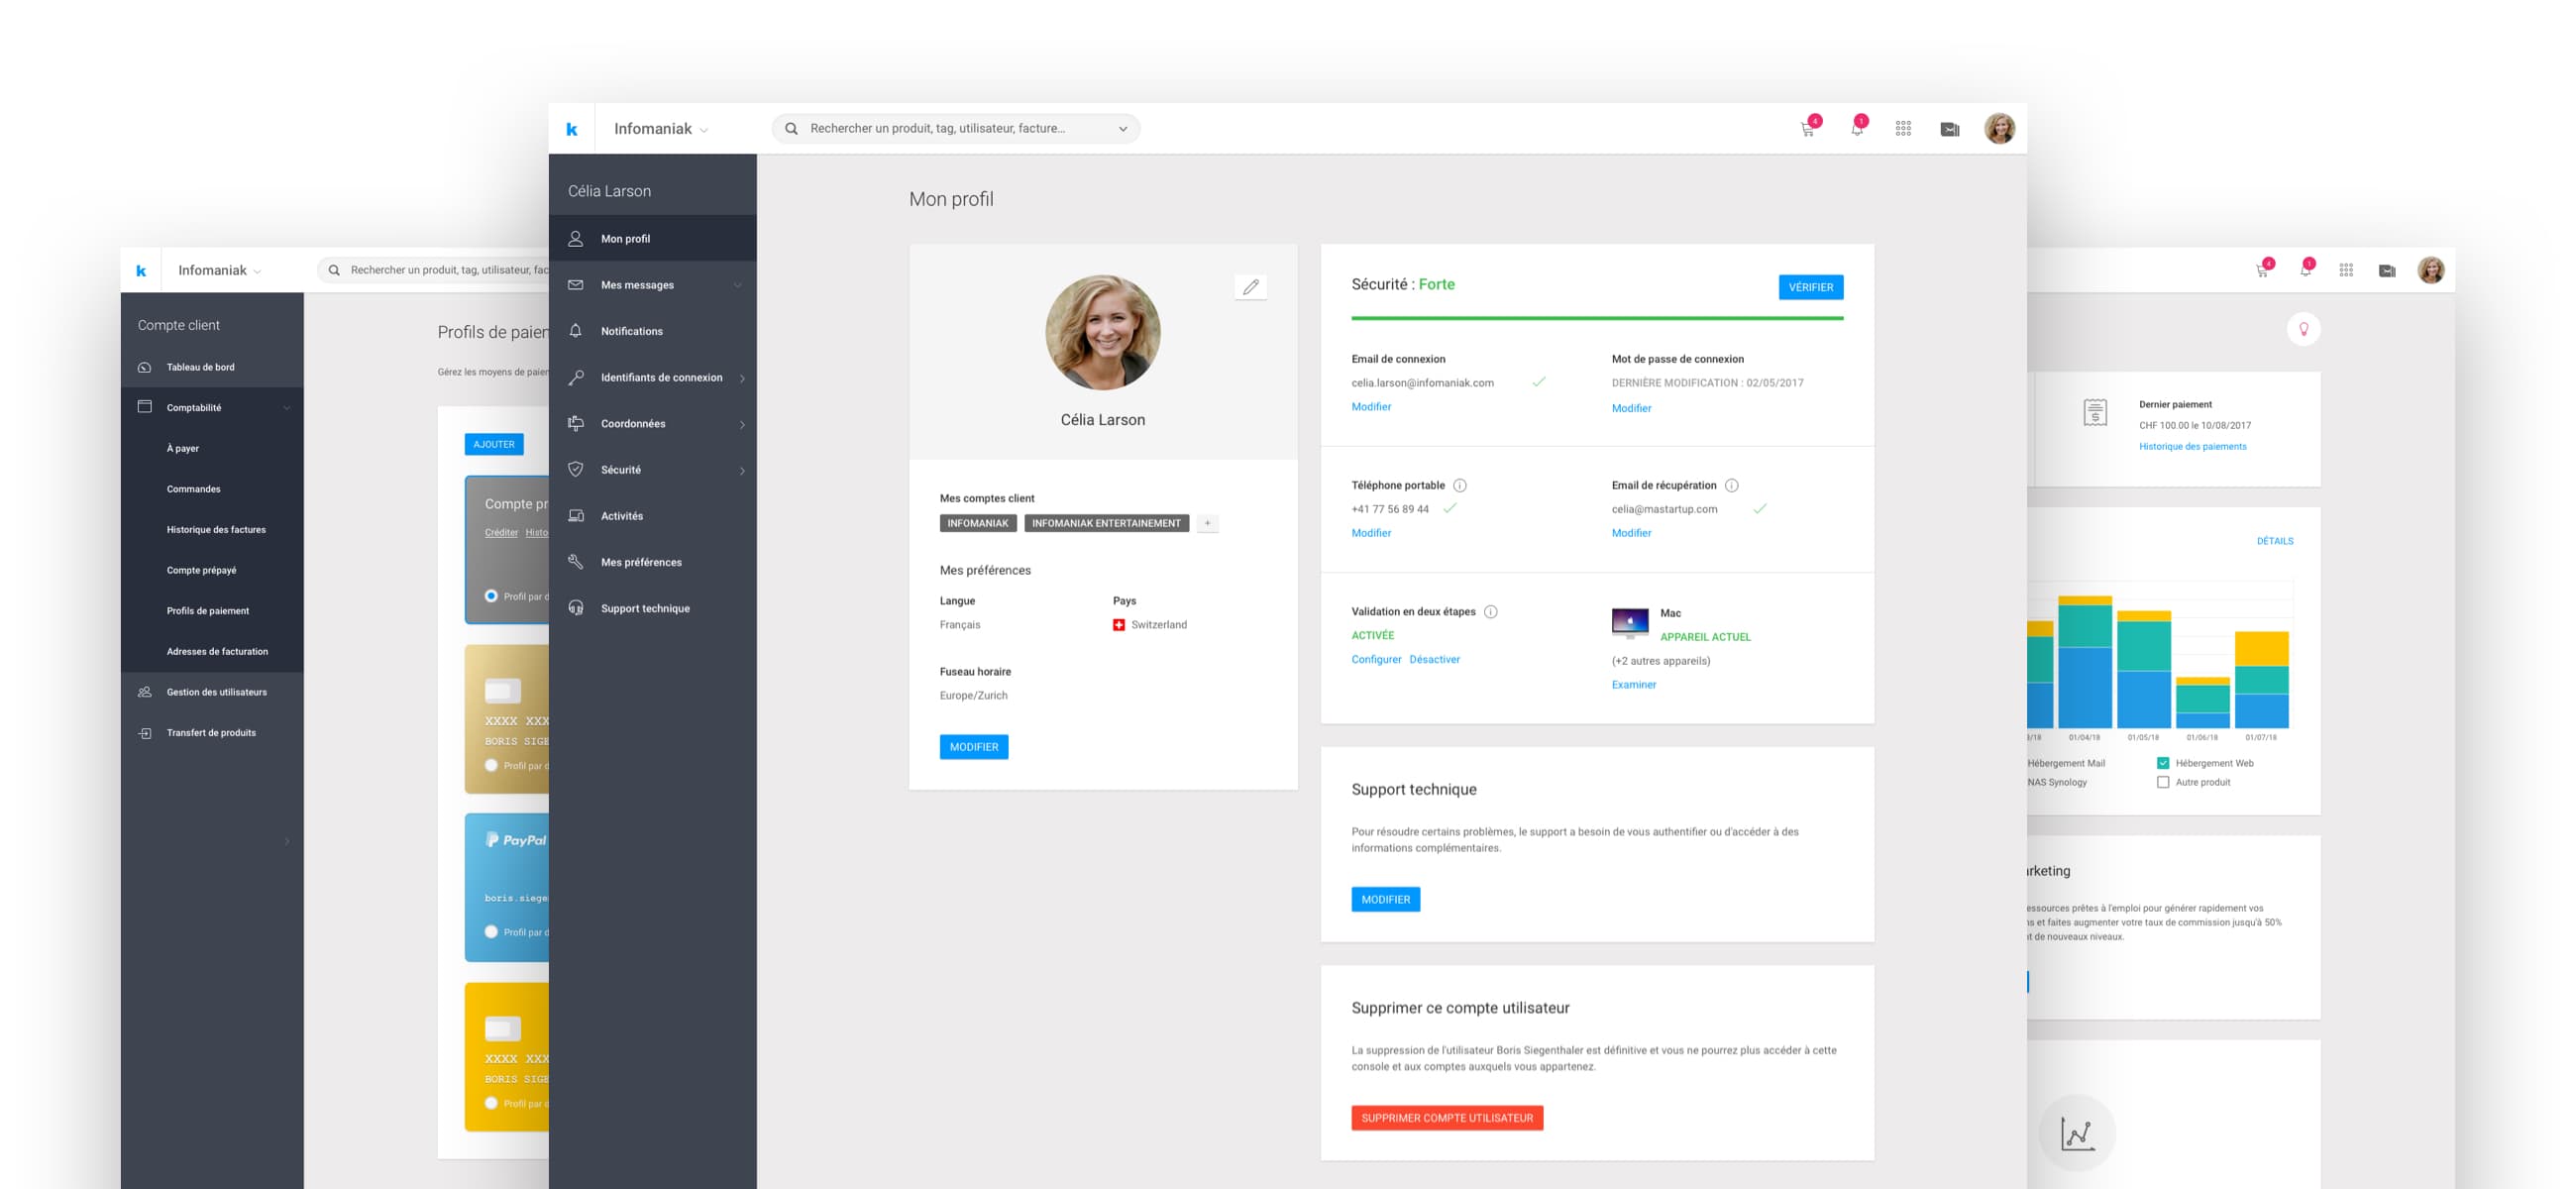
Task: Check the Autre produit checkbox
Action: click(2163, 782)
